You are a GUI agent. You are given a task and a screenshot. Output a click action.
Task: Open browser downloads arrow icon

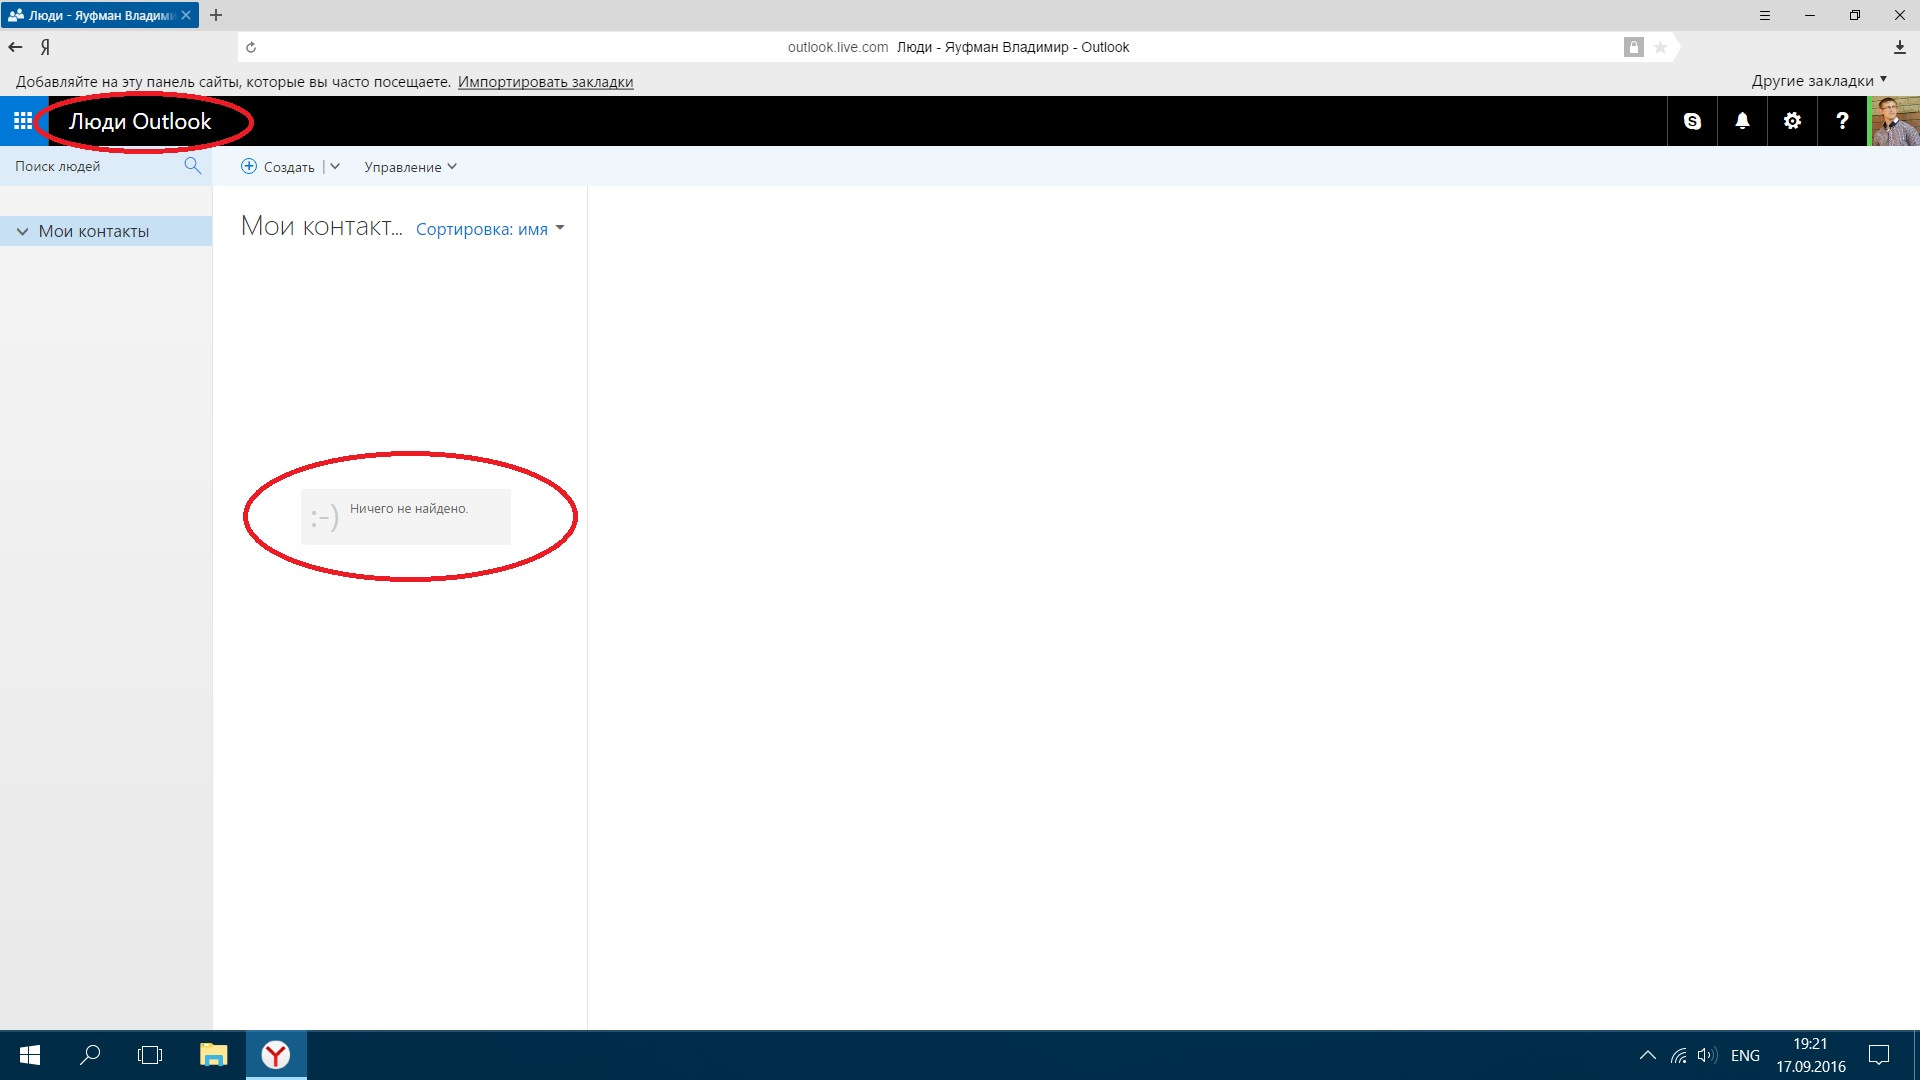click(x=1899, y=47)
